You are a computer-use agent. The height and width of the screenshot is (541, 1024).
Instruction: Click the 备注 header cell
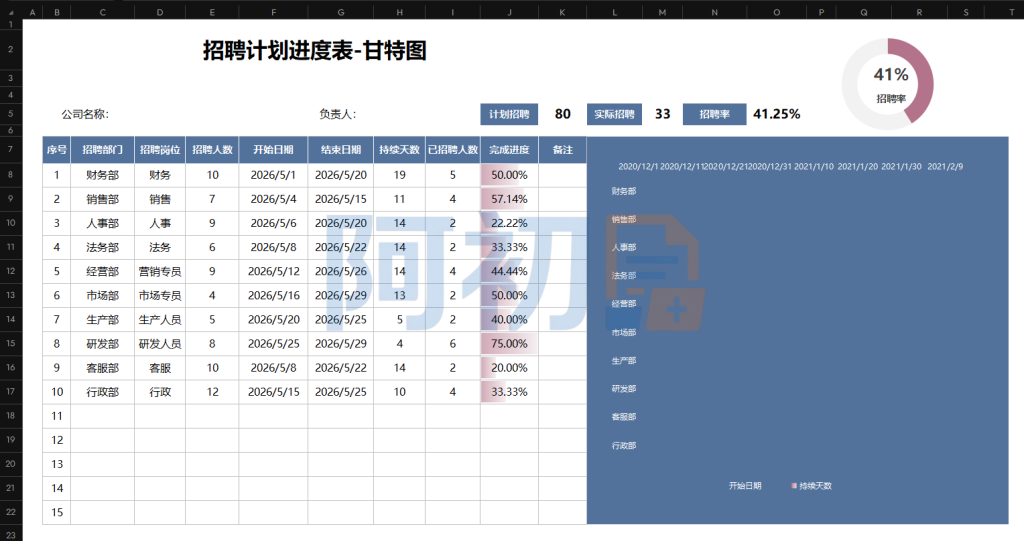pos(562,150)
